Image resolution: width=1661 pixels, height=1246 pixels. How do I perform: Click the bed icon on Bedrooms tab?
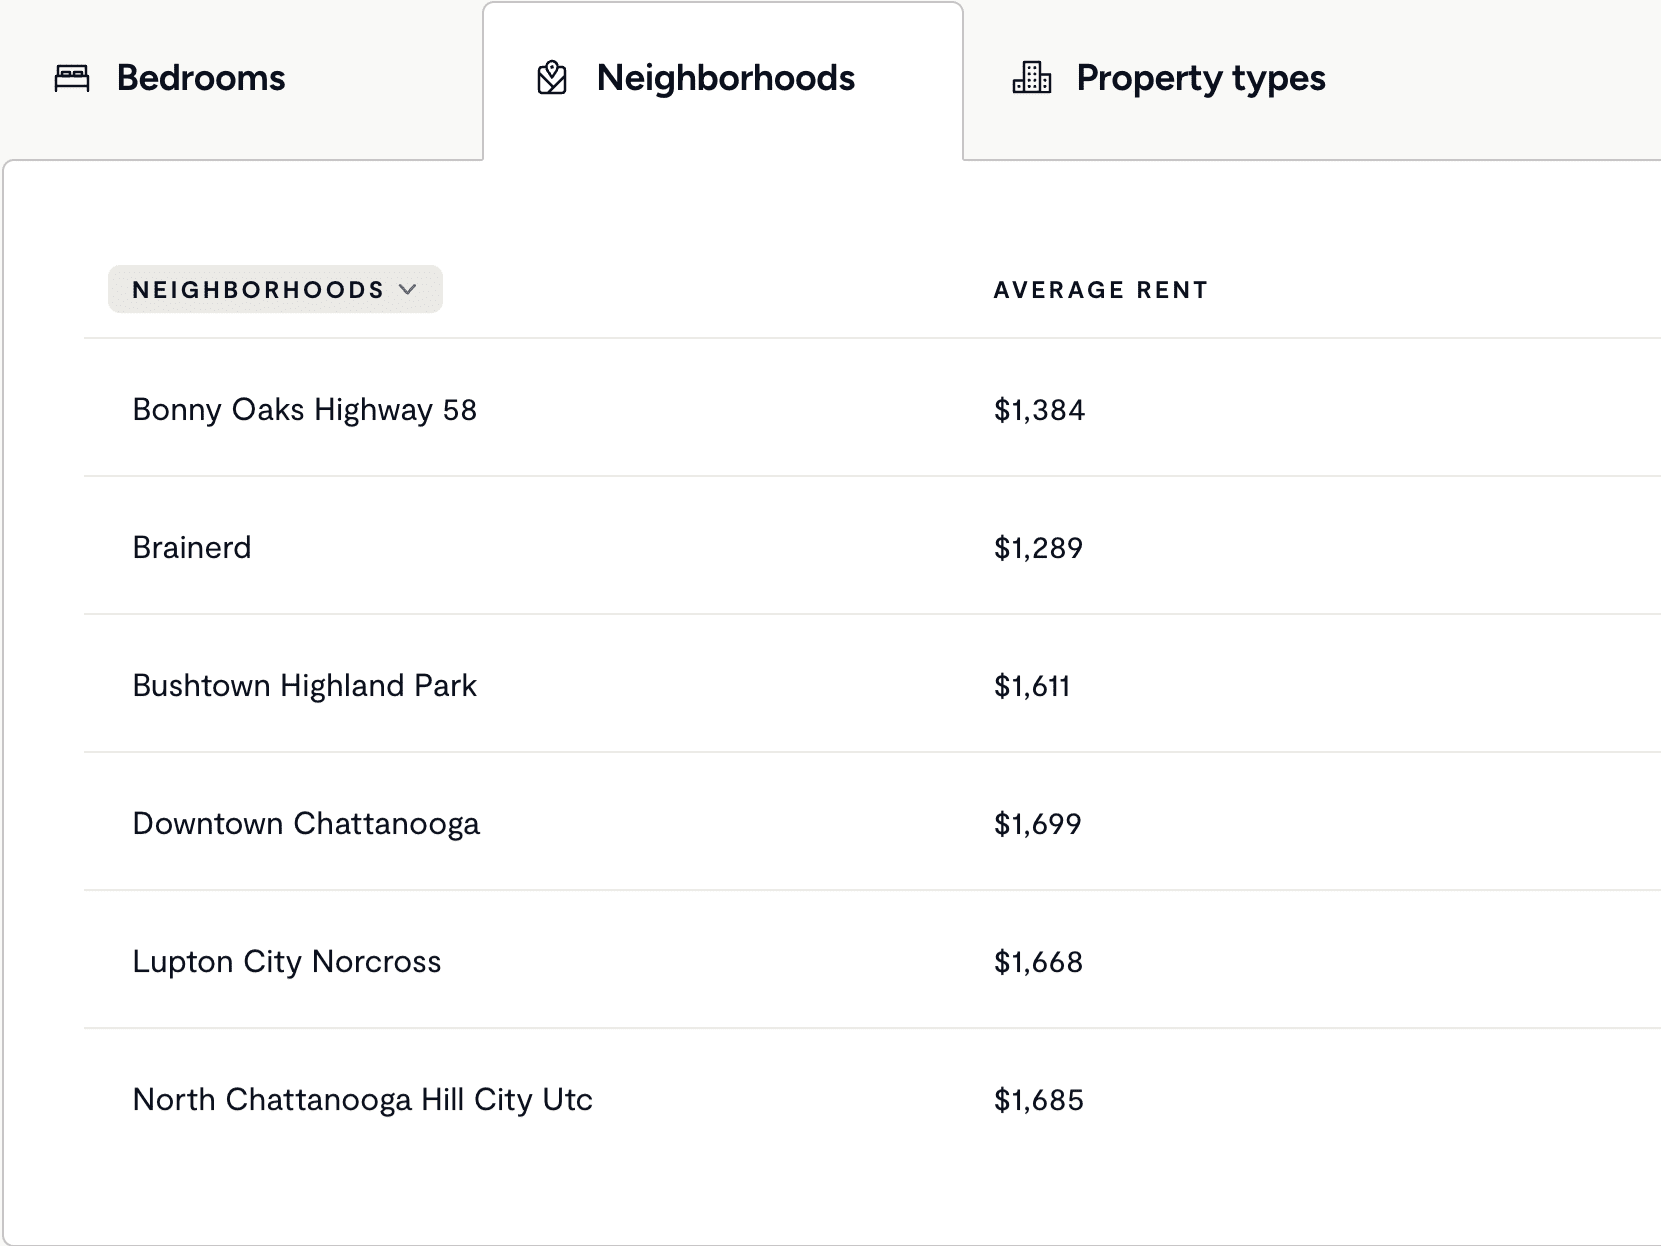tap(72, 78)
